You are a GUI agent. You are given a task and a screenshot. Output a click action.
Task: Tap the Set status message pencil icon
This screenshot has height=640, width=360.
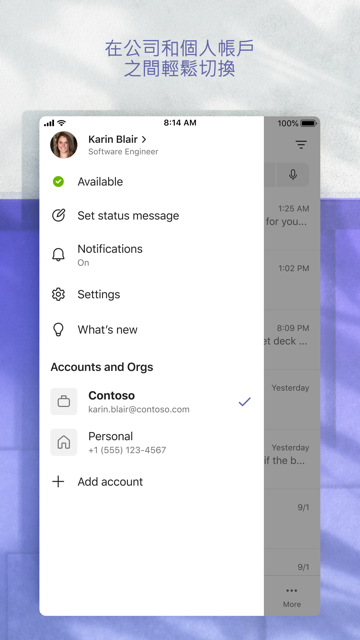tap(58, 216)
